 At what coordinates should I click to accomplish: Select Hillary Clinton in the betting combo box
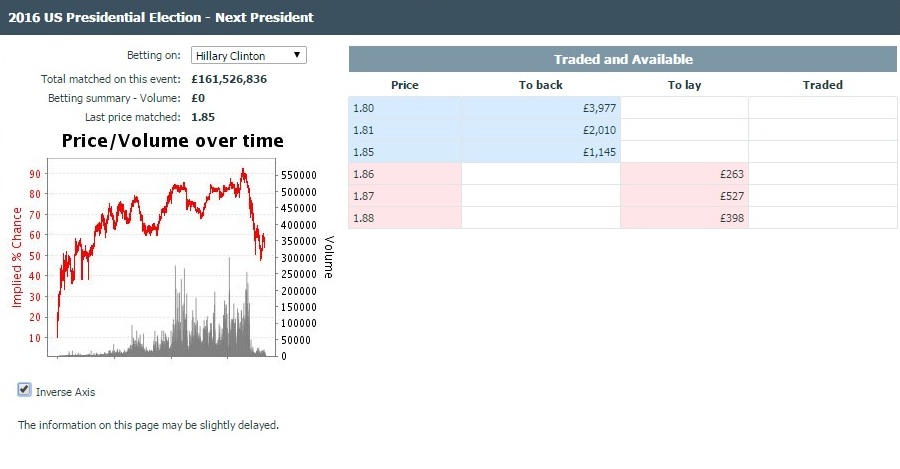click(x=249, y=55)
